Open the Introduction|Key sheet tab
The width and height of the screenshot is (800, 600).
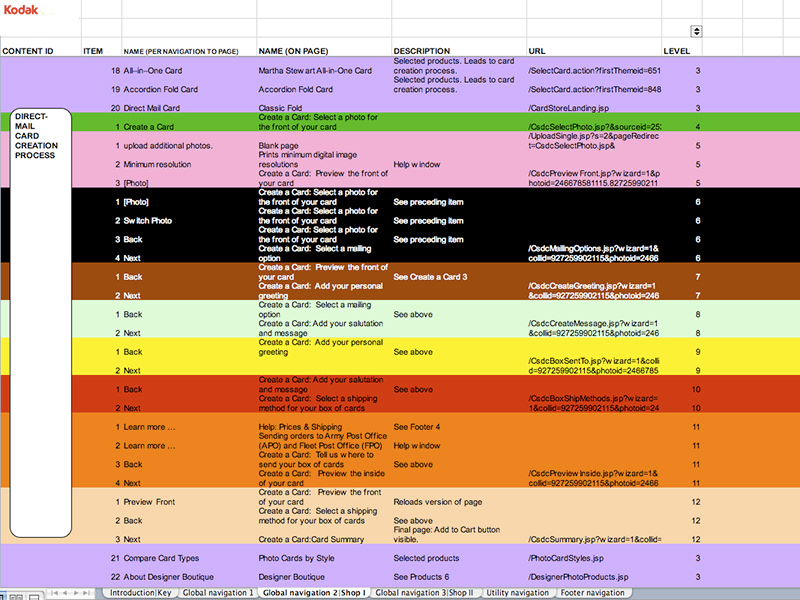140,593
